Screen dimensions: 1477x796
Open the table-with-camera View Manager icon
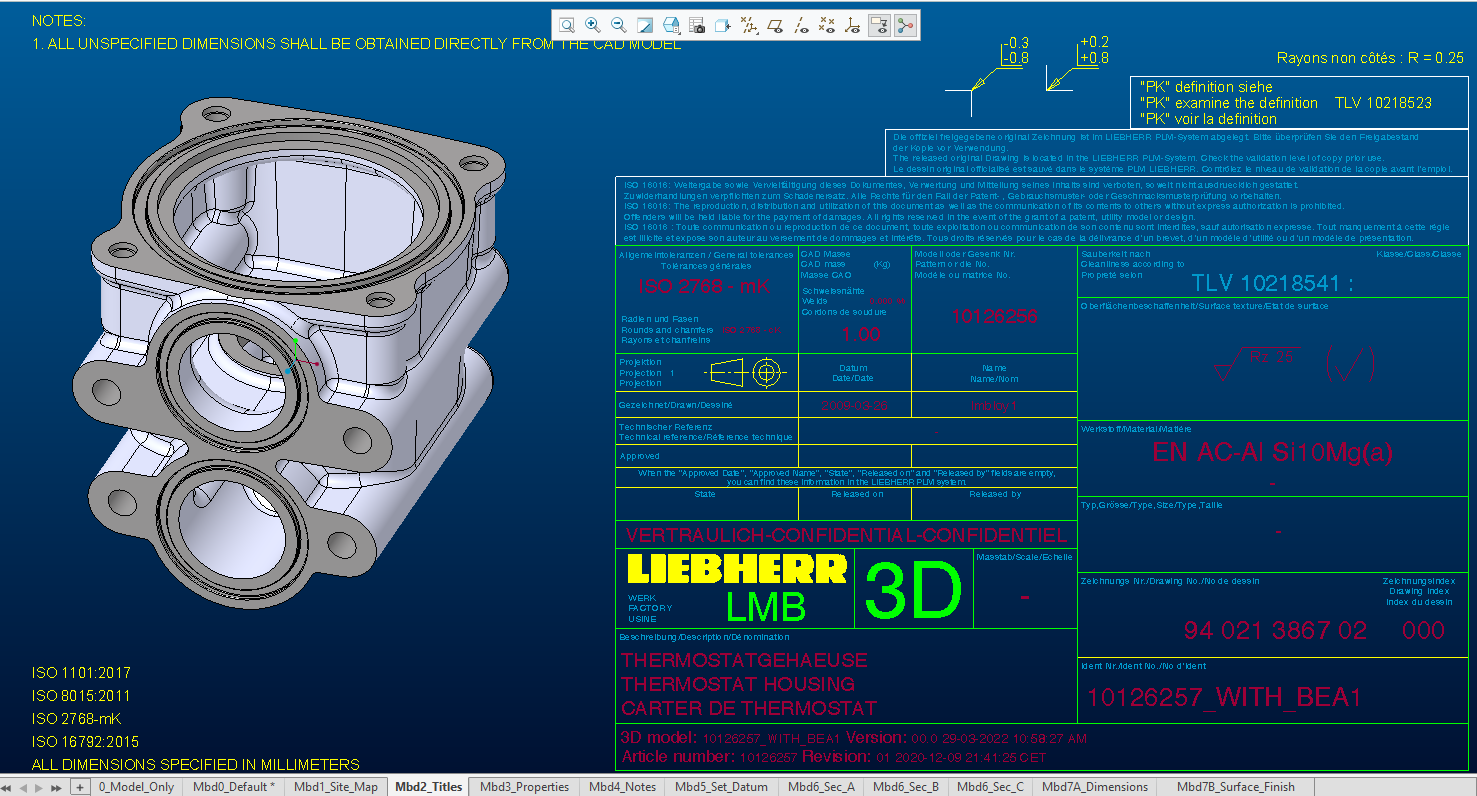(697, 25)
